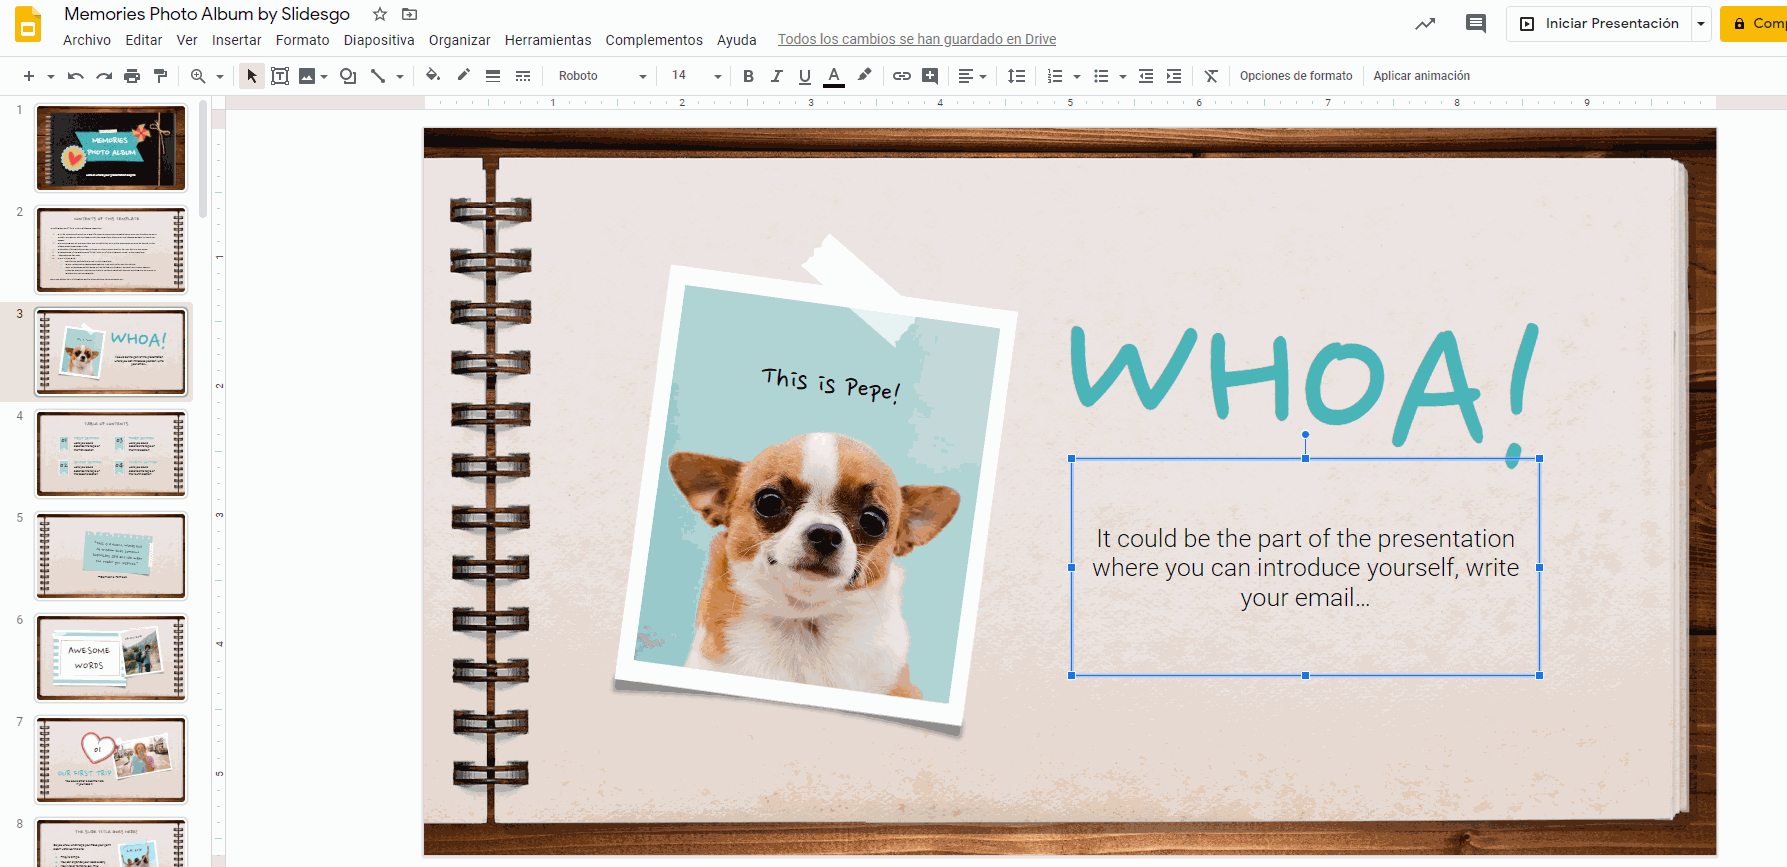The width and height of the screenshot is (1787, 867).
Task: Open the Editar menu
Action: (x=144, y=40)
